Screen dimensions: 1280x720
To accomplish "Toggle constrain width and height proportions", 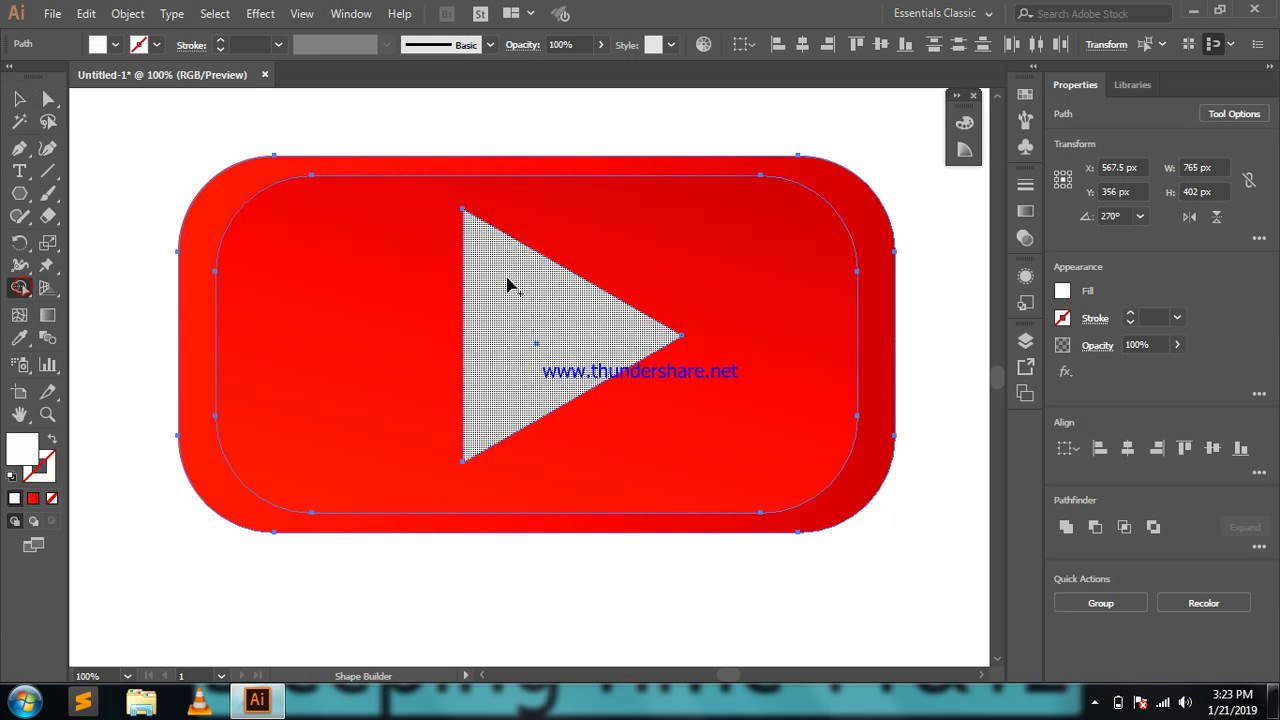I will [x=1249, y=180].
